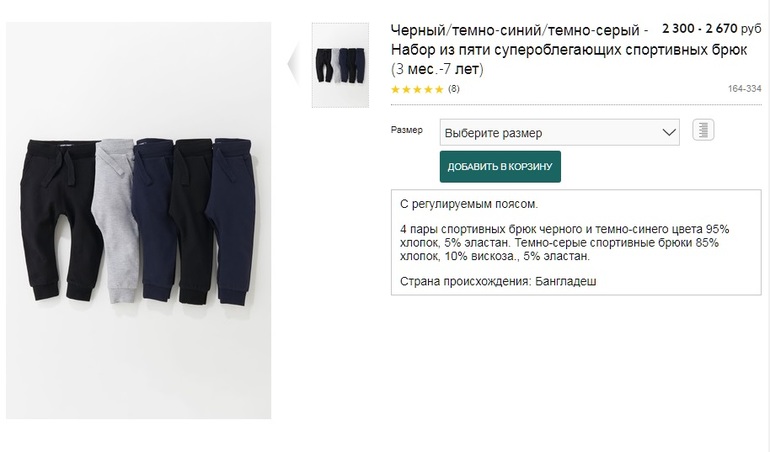Click the grey sweatpants in main photo
The height and width of the screenshot is (452, 770).
click(x=112, y=218)
